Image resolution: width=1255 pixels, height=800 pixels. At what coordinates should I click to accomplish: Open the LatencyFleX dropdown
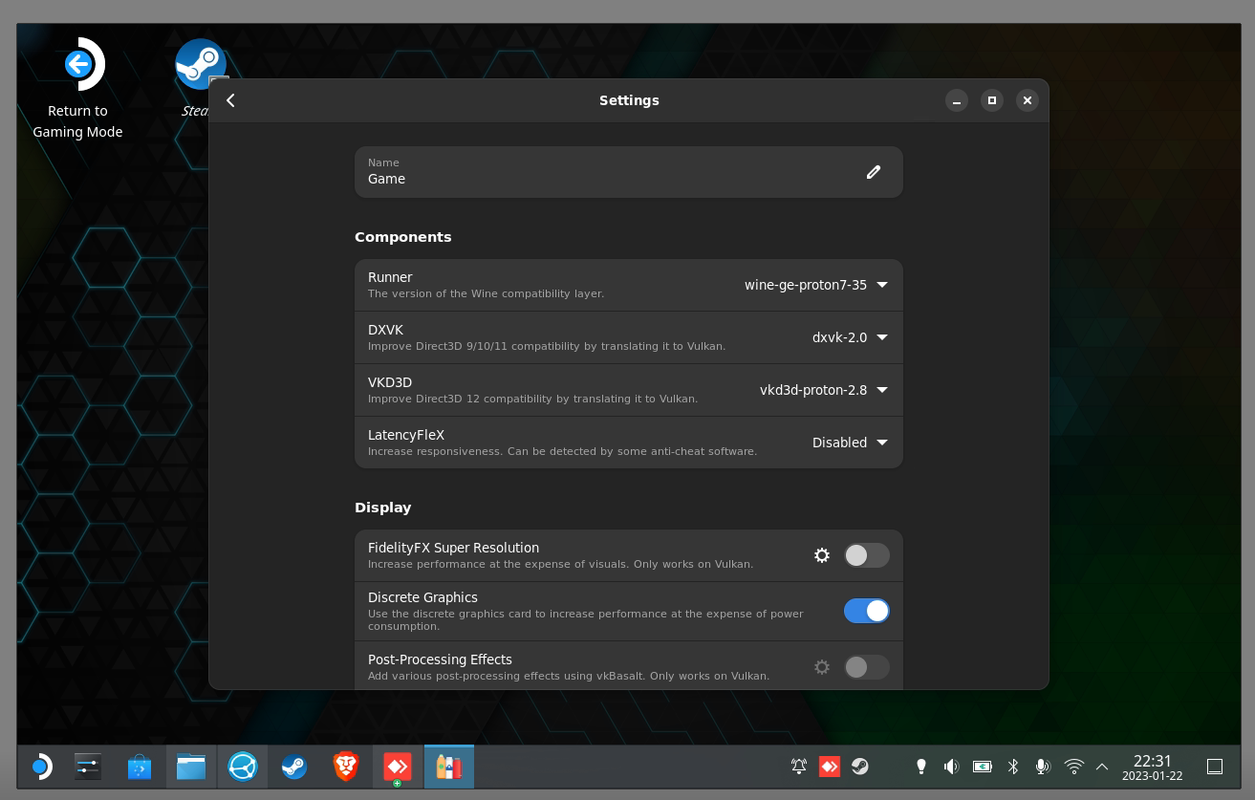tap(850, 443)
